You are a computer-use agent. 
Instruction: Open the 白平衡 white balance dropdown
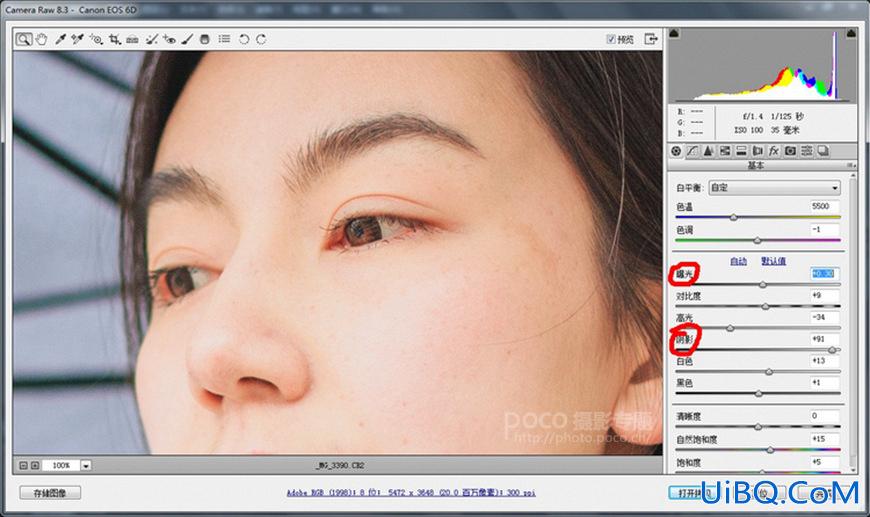coord(775,188)
